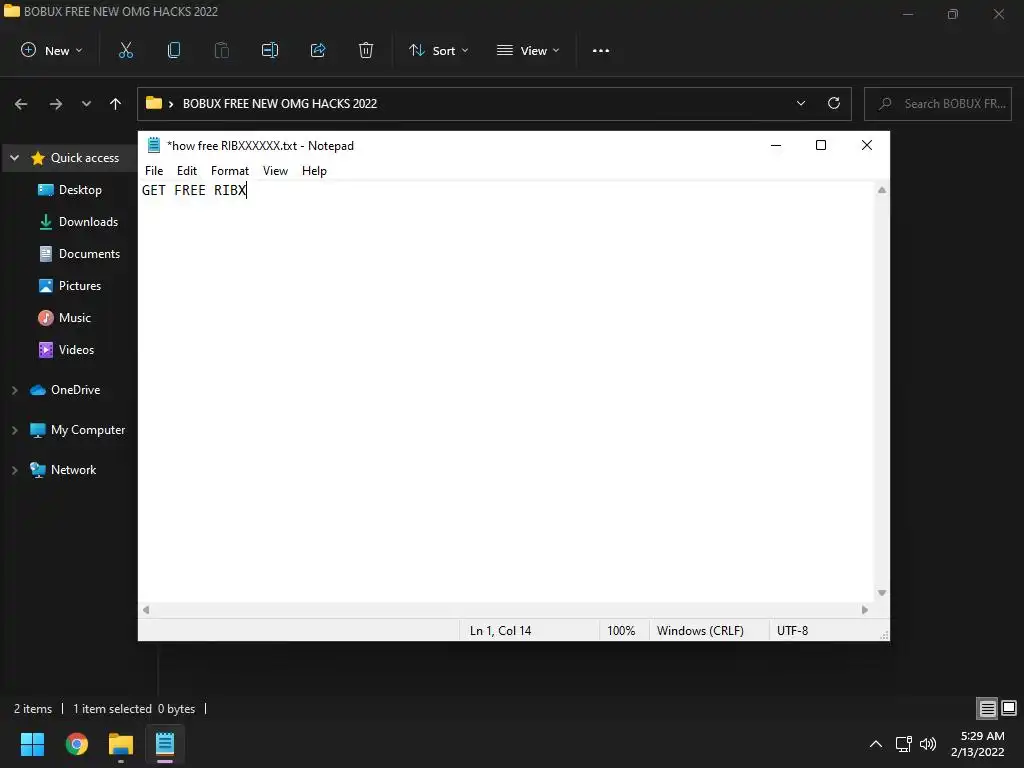Open Notepad View menu

tap(276, 171)
